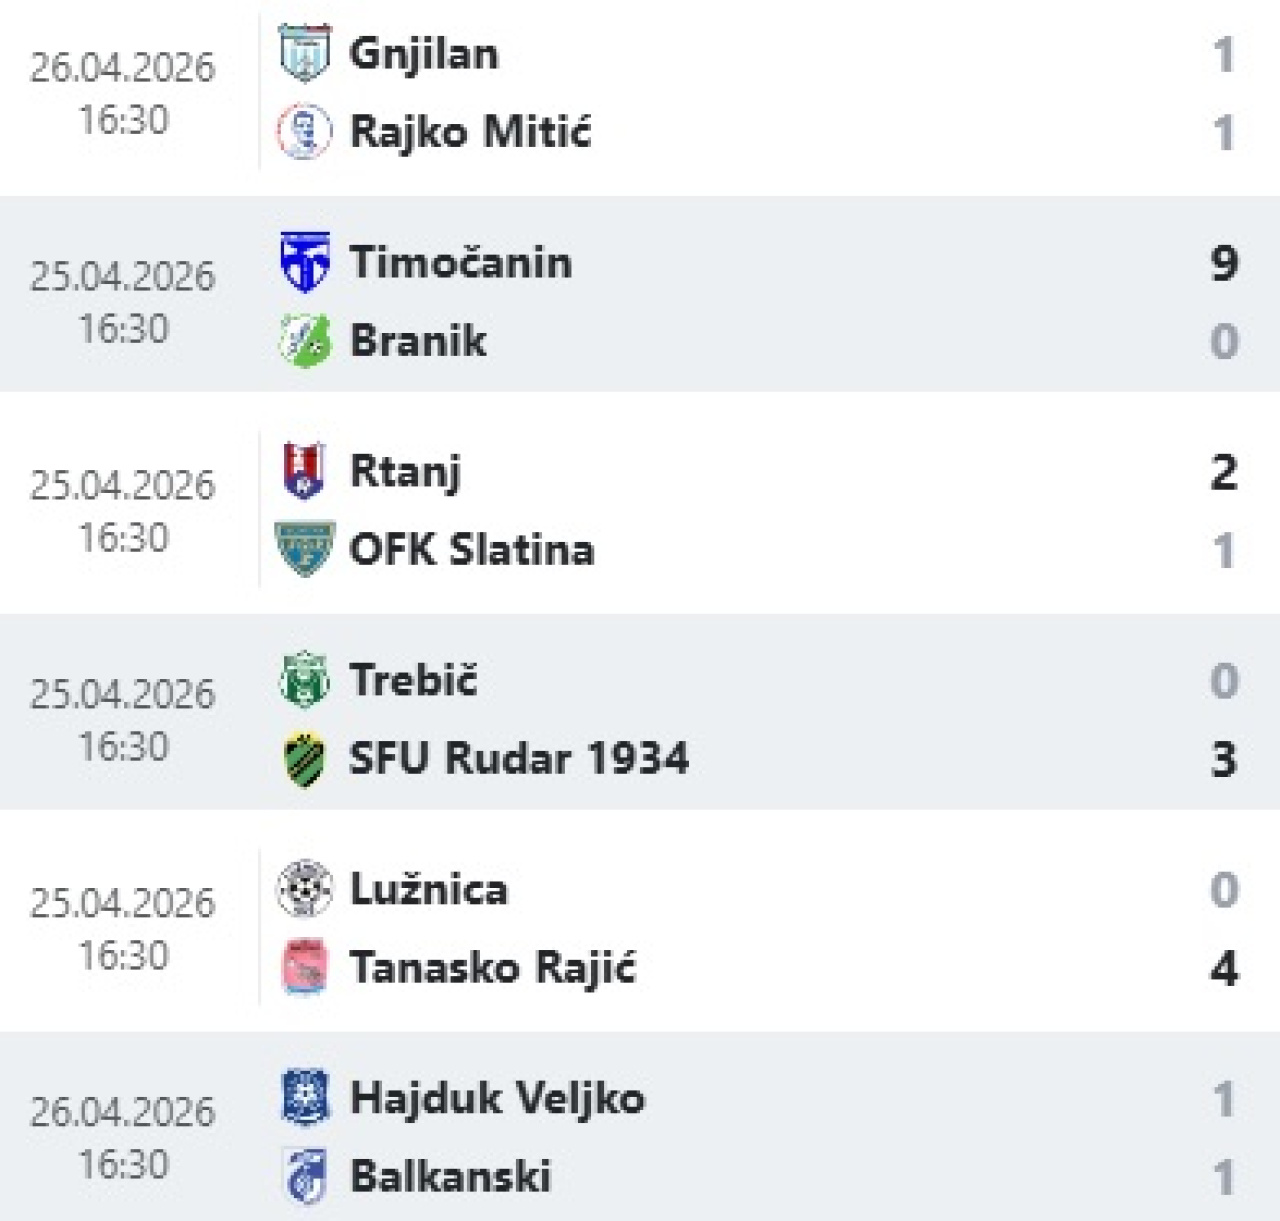Open the SFU Rudar 1934 team link
The height and width of the screenshot is (1221, 1280).
point(518,758)
